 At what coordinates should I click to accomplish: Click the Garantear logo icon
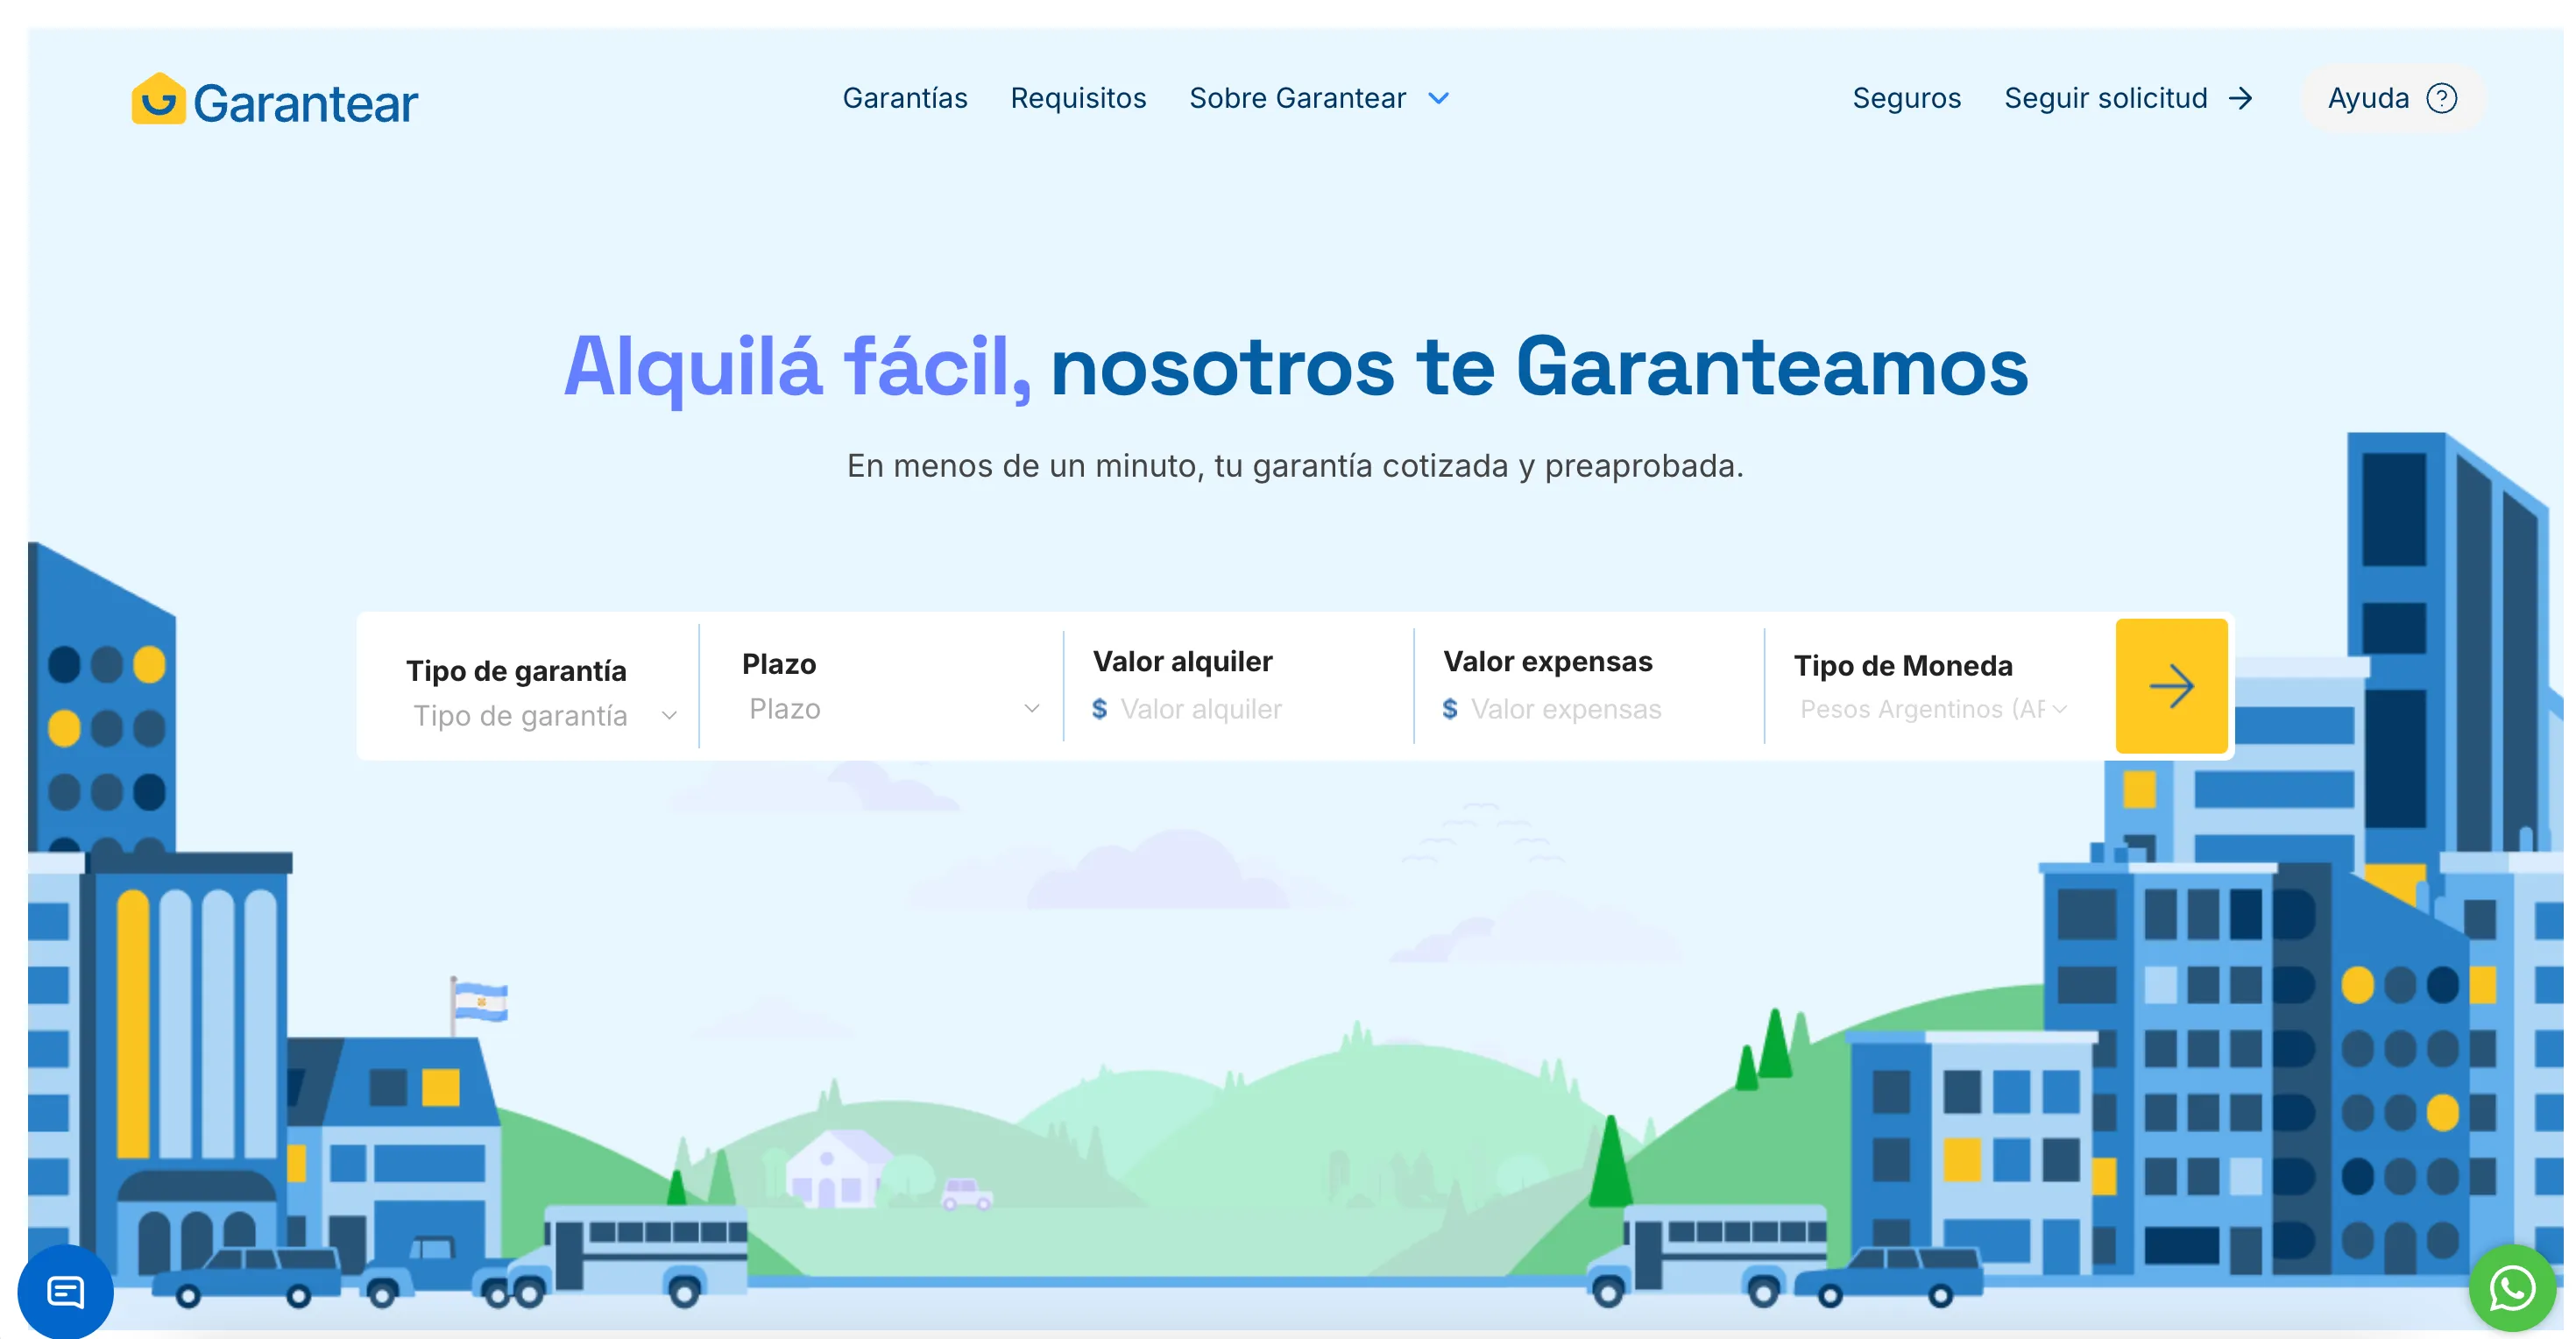point(160,99)
